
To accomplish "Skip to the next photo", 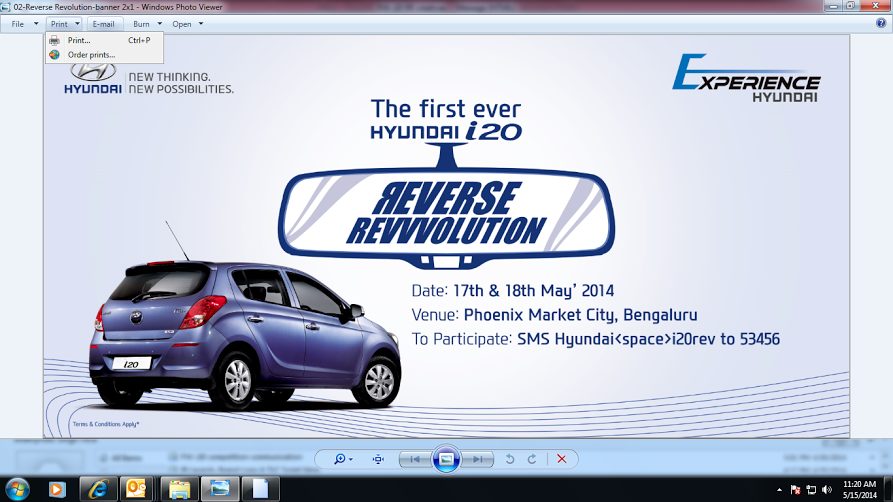I will click(480, 459).
